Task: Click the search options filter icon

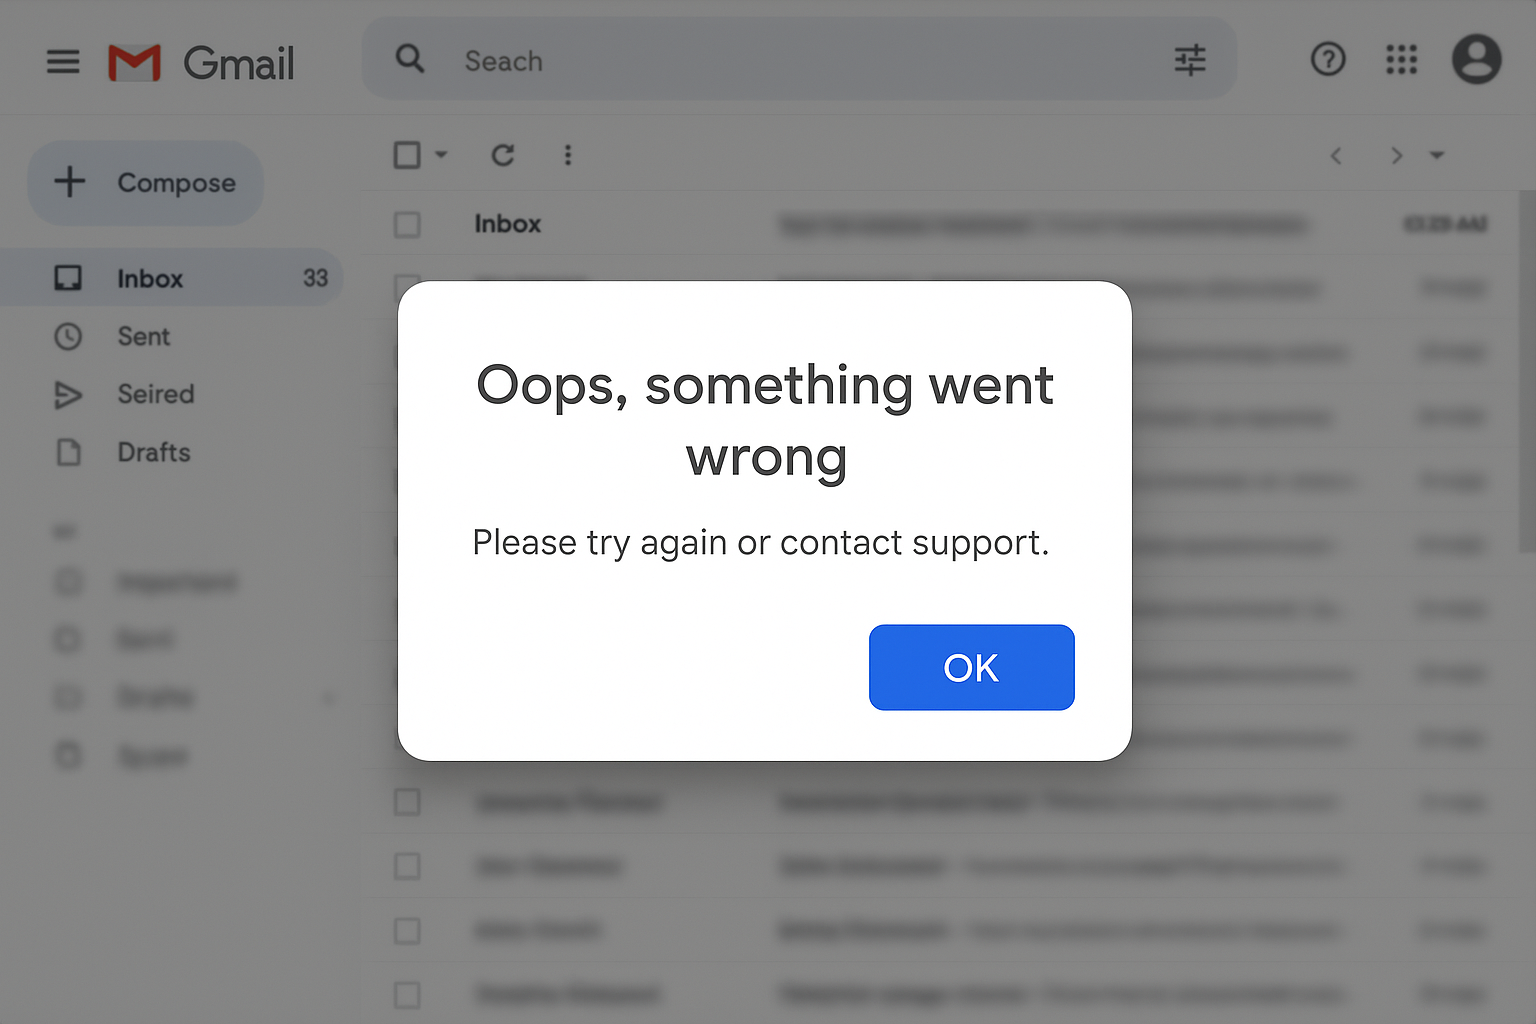Action: [1190, 60]
